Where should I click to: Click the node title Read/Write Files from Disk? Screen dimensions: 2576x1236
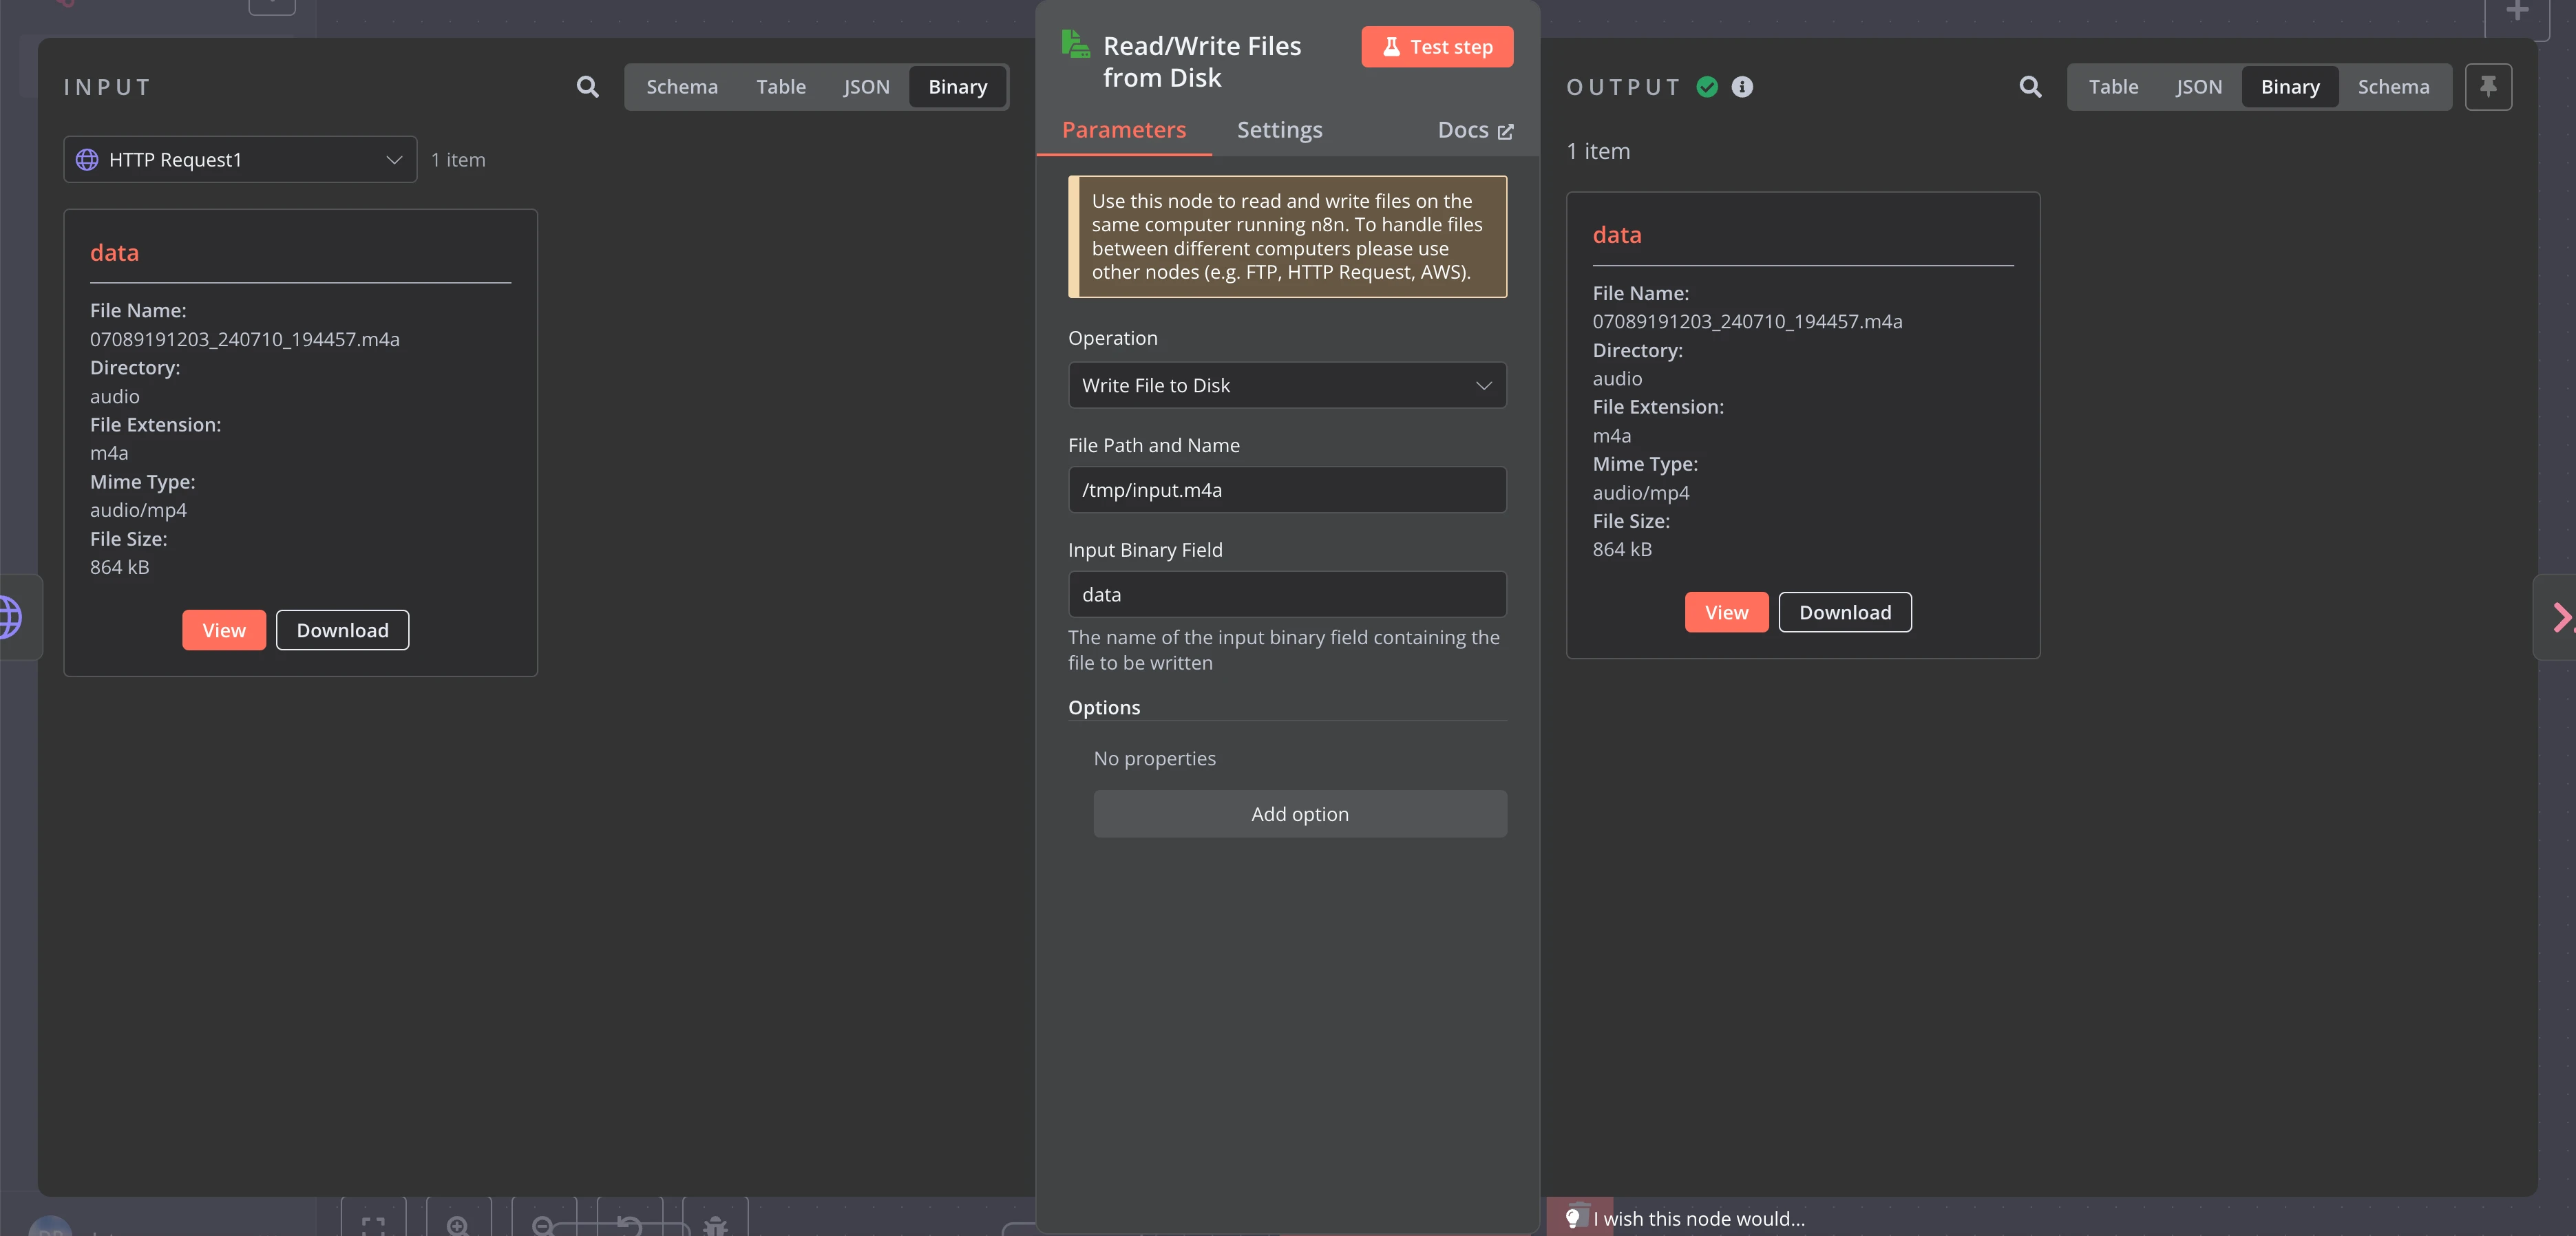[x=1201, y=62]
